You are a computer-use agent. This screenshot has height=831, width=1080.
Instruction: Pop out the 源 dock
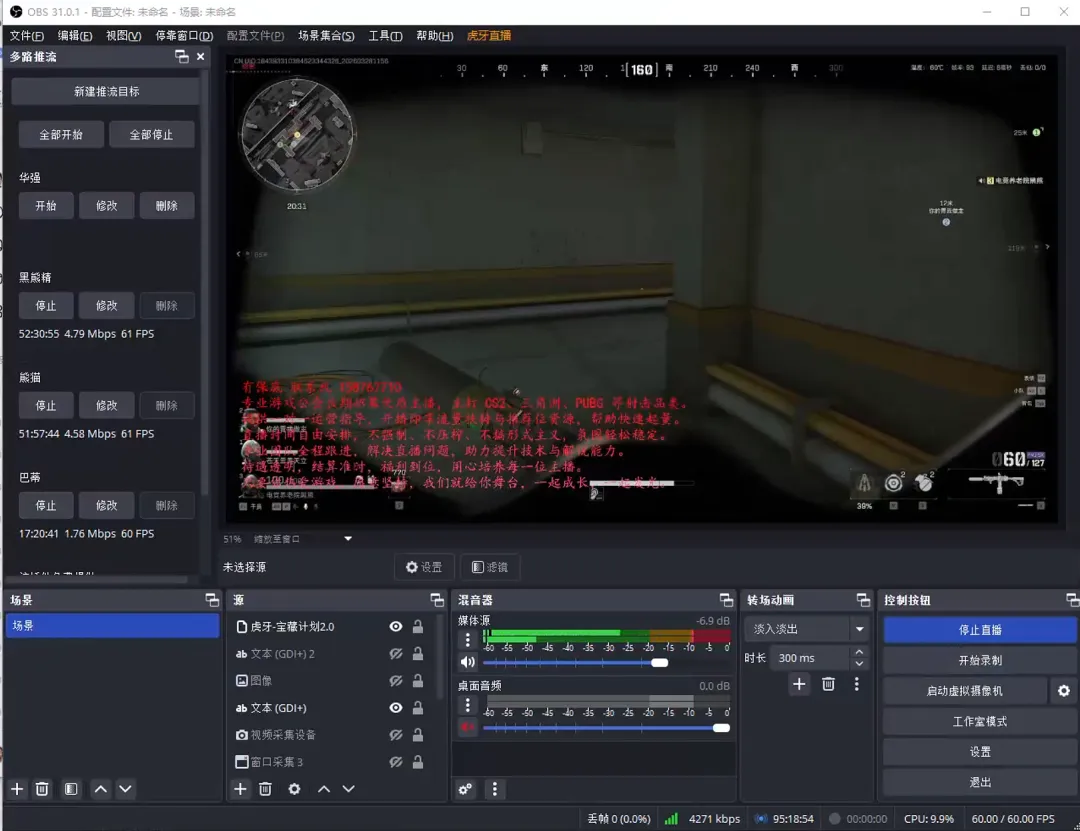click(437, 600)
